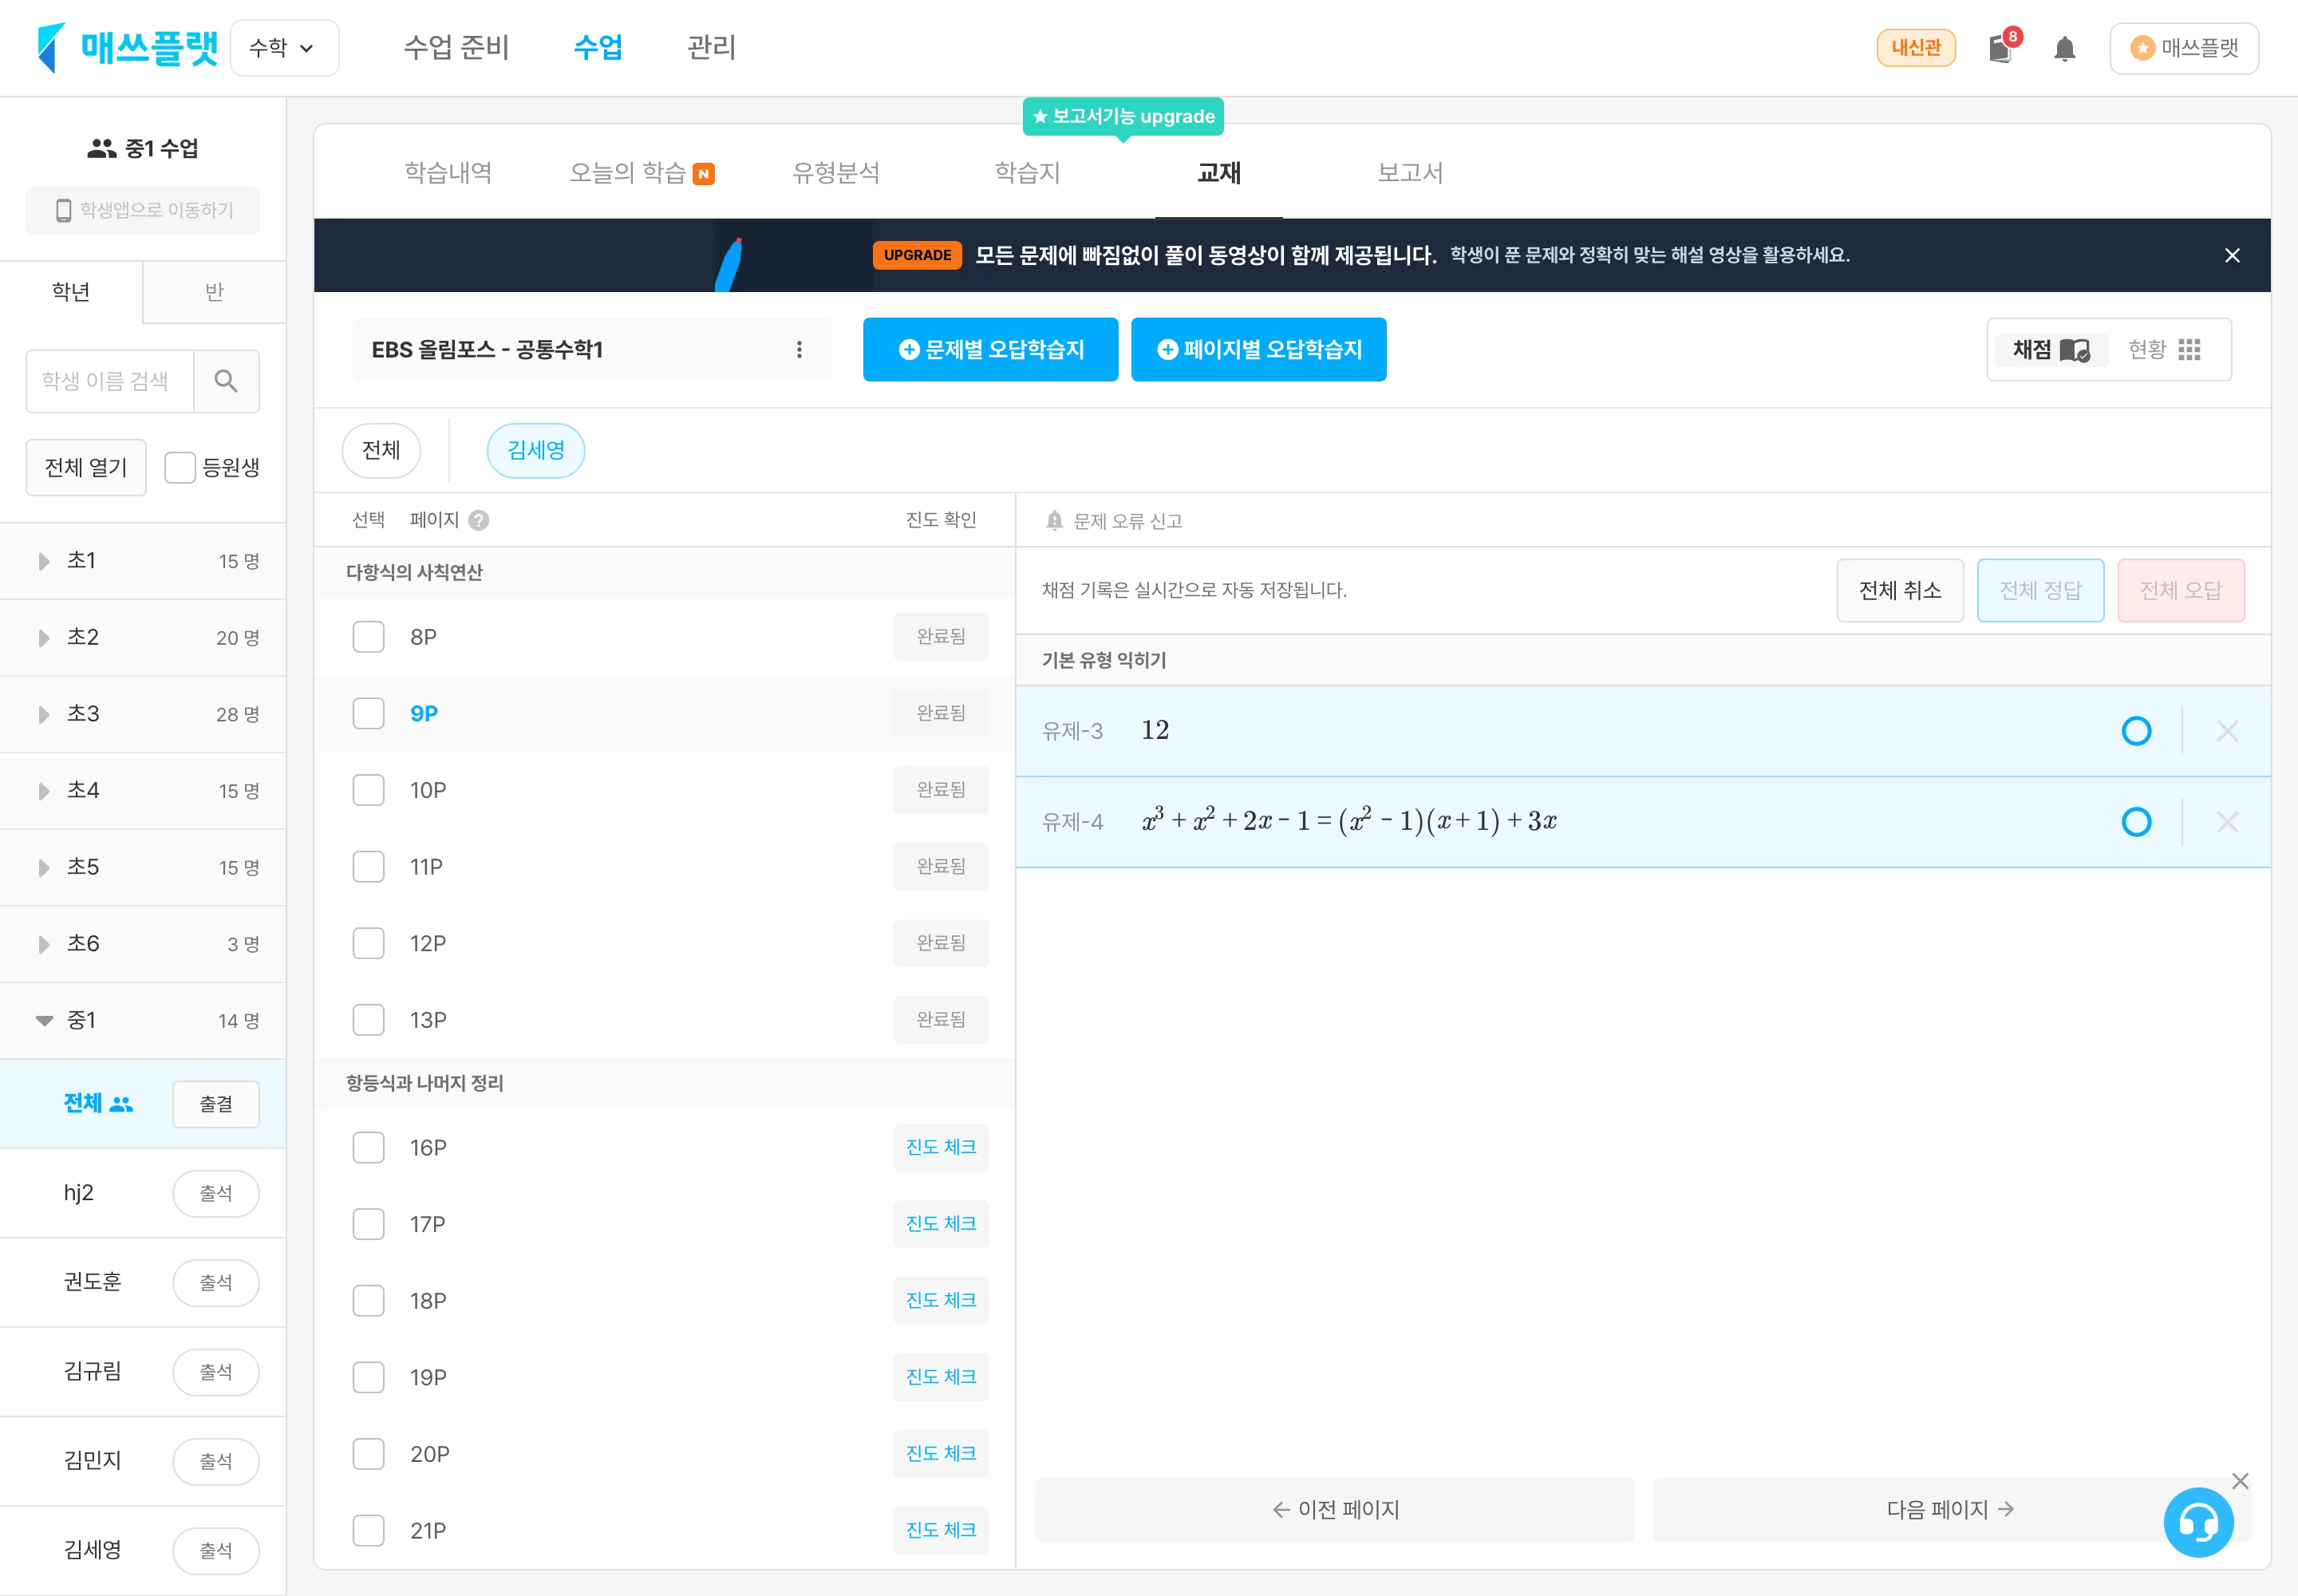Open the EBS 올림포스 three-dot menu
The height and width of the screenshot is (1596, 2298).
[799, 349]
